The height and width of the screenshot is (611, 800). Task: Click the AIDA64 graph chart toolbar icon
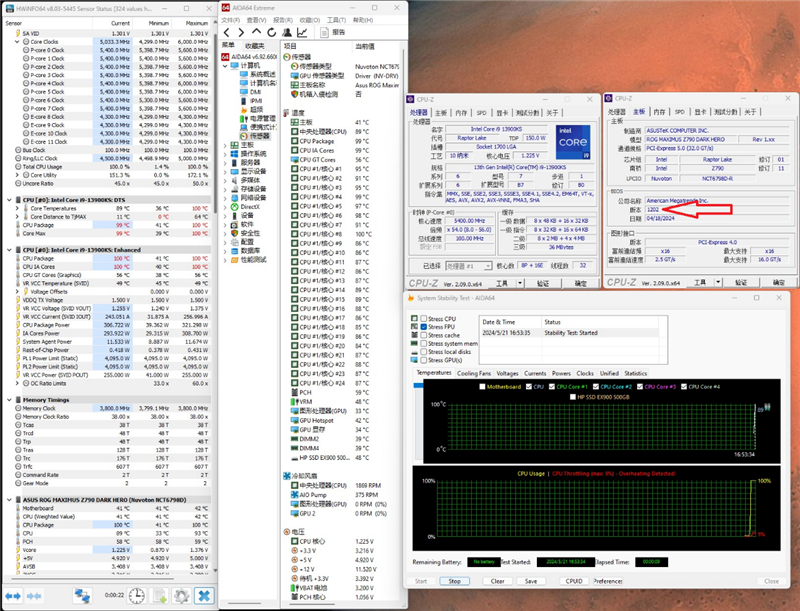coord(300,32)
